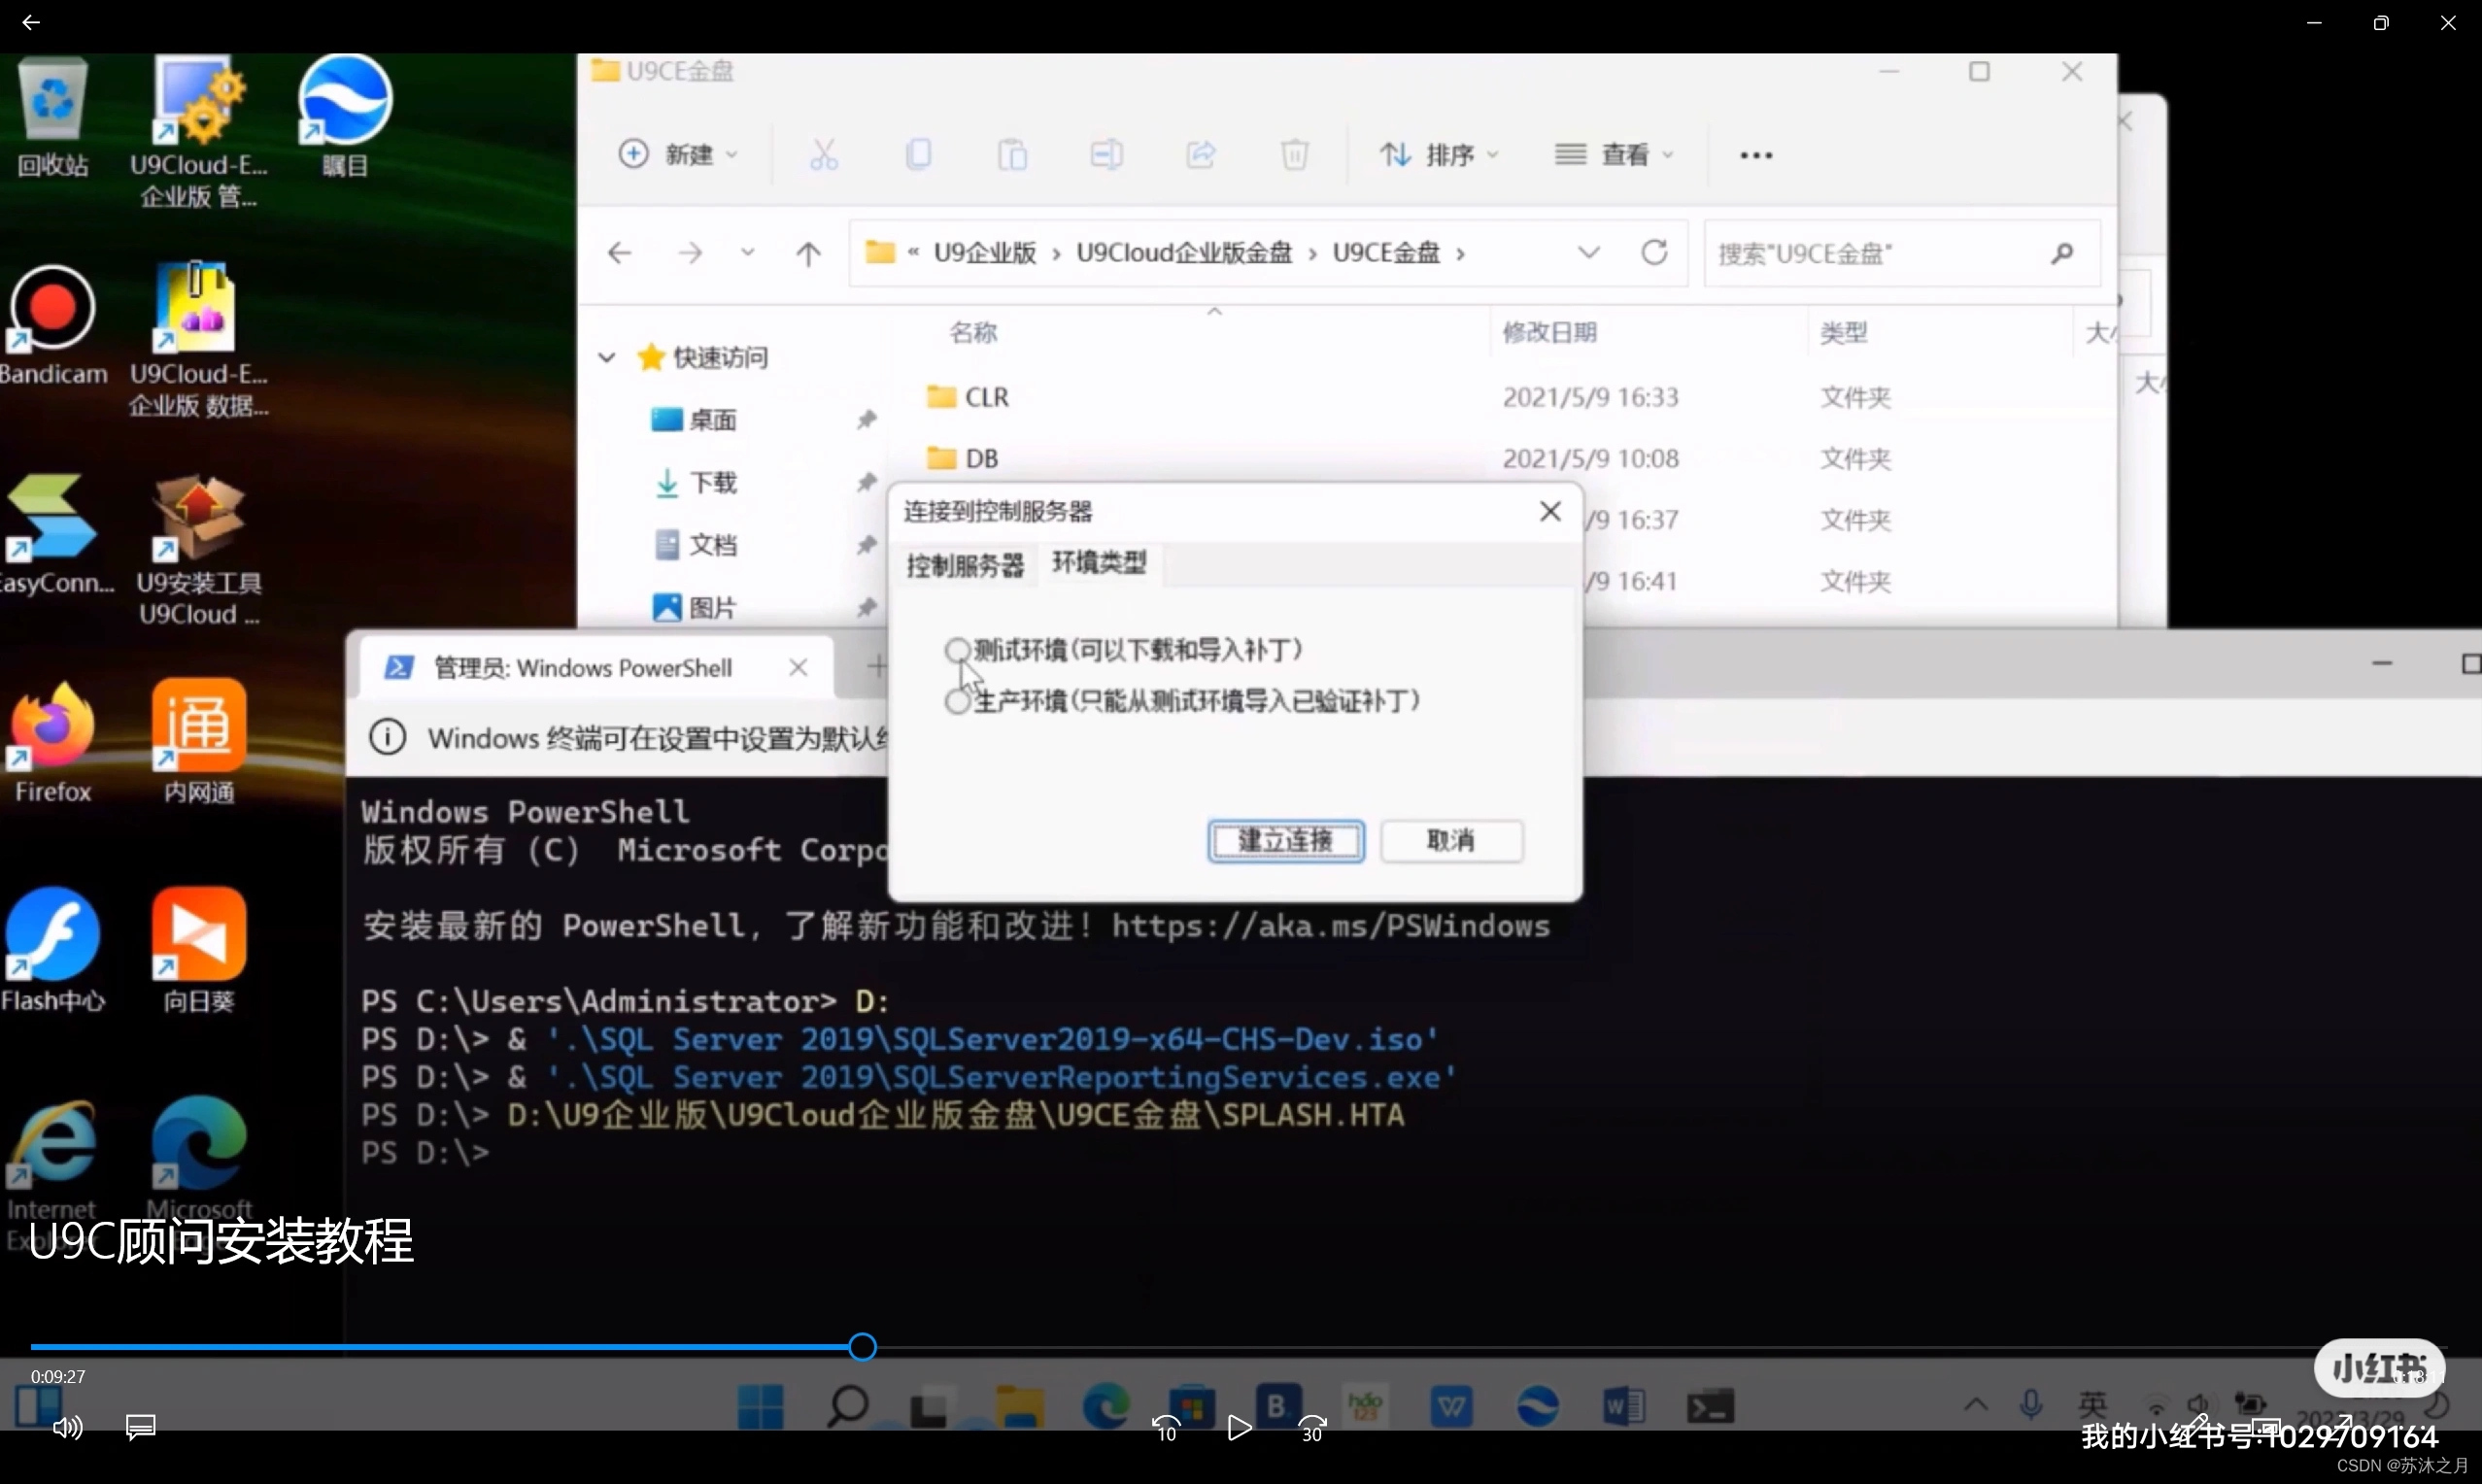The width and height of the screenshot is (2482, 1484).
Task: Collapse the 快速访问 section
Action: coord(605,356)
